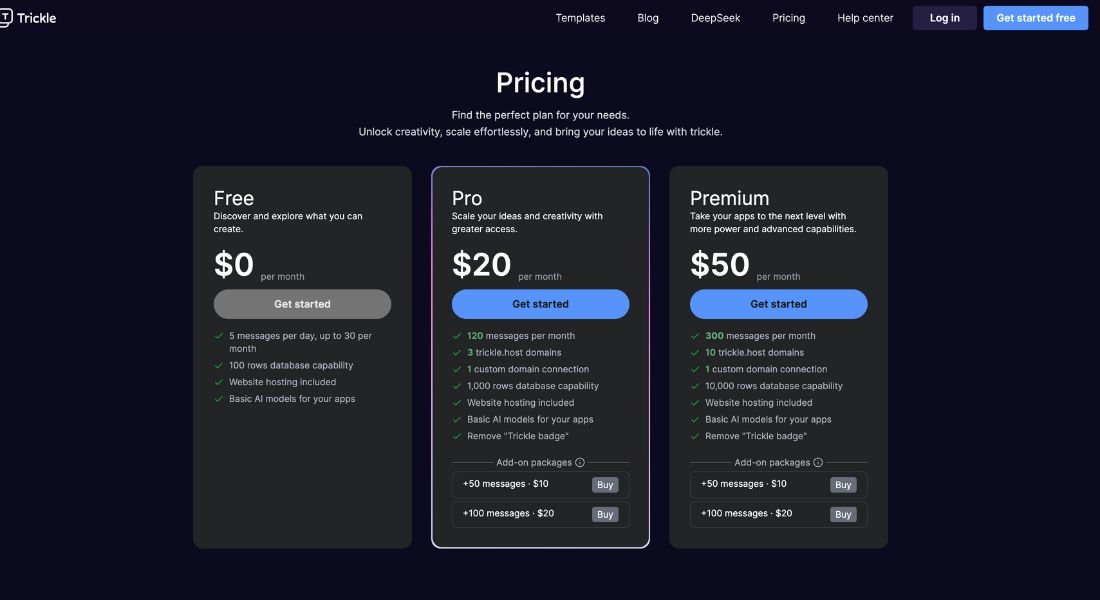Open the Templates menu item
This screenshot has width=1100, height=600.
tap(580, 18)
